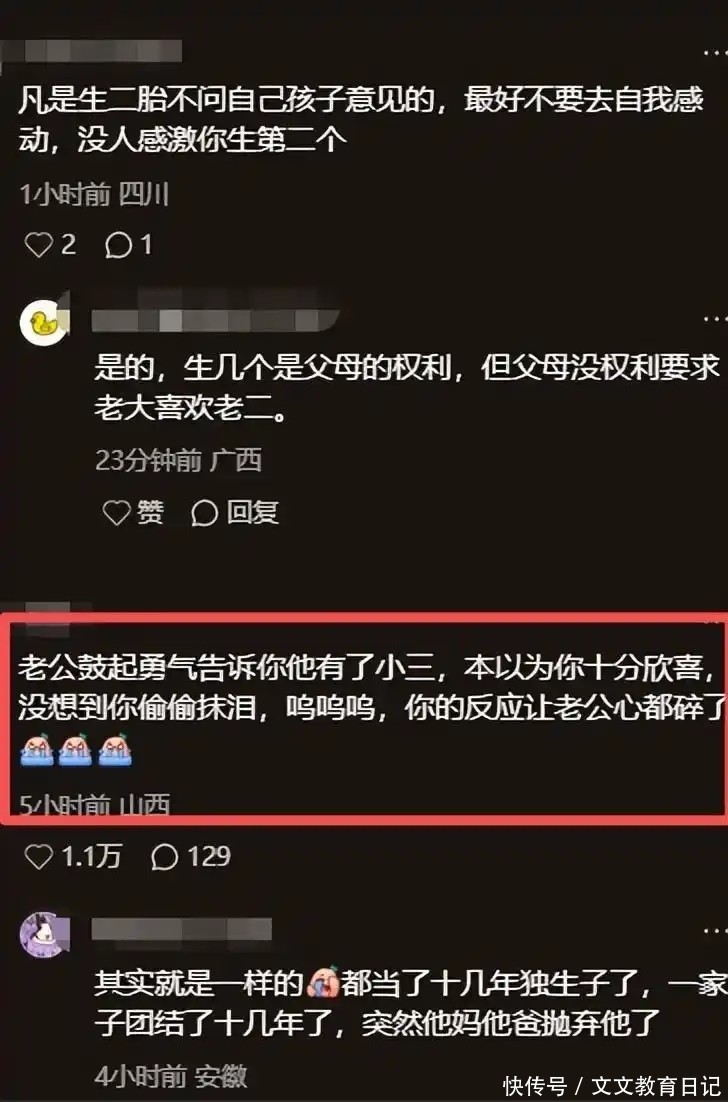Open more options for purple avatar reply
The image size is (728, 1102).
(715, 930)
